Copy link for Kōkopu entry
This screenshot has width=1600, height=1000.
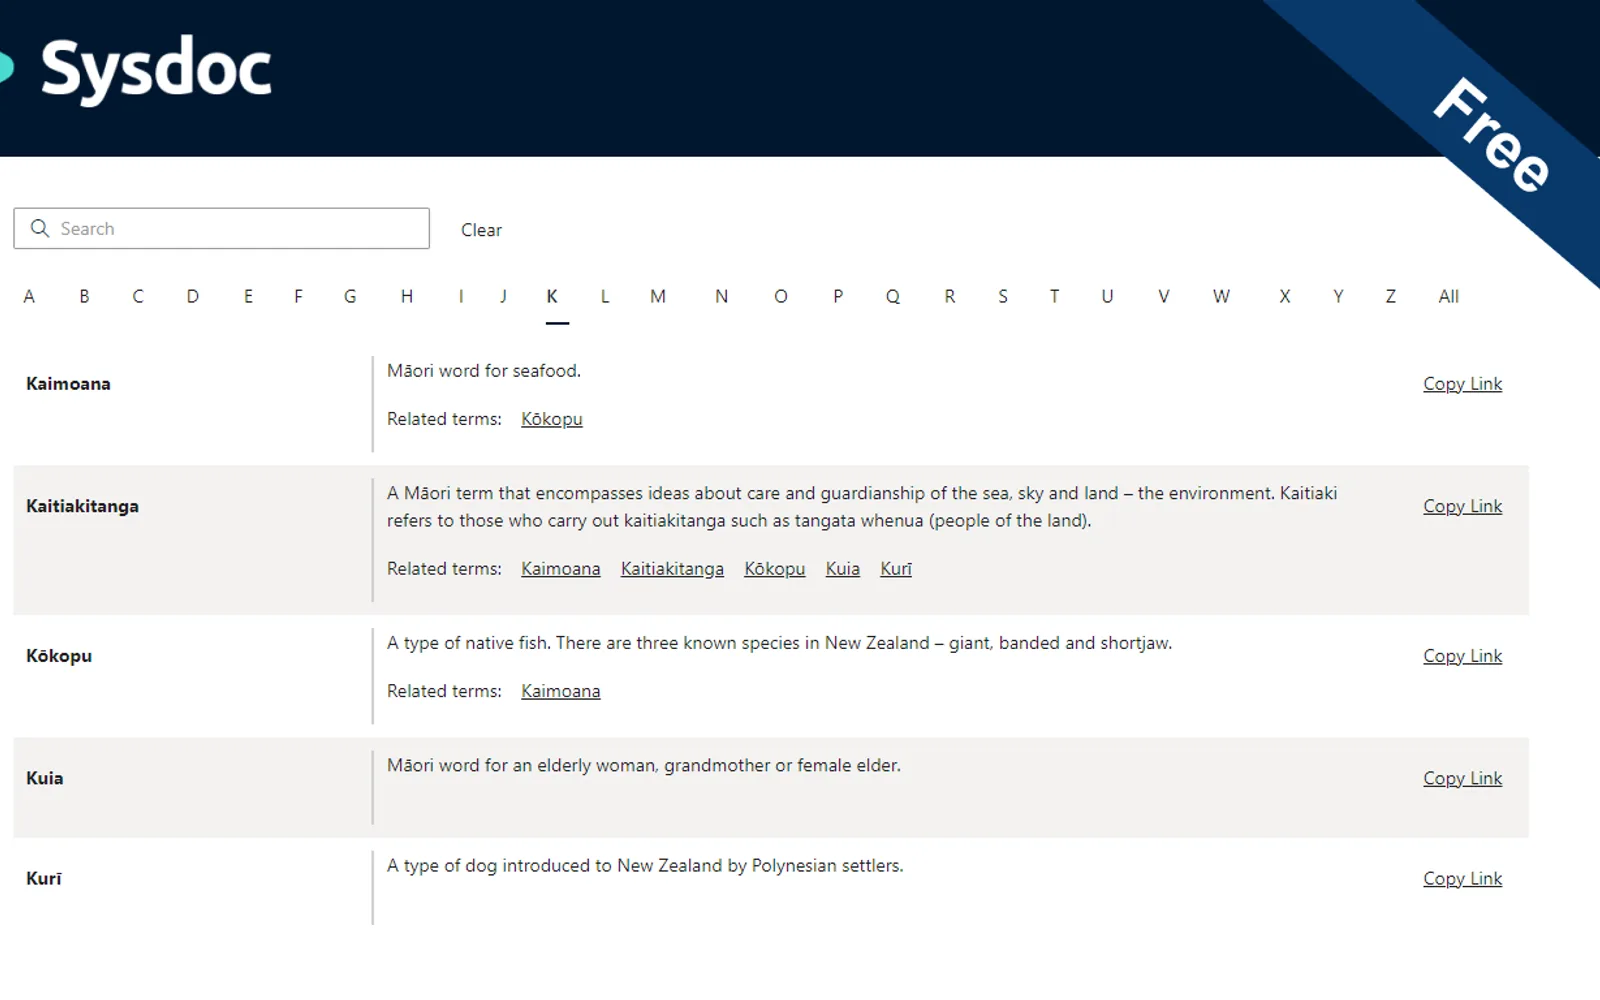coord(1462,656)
